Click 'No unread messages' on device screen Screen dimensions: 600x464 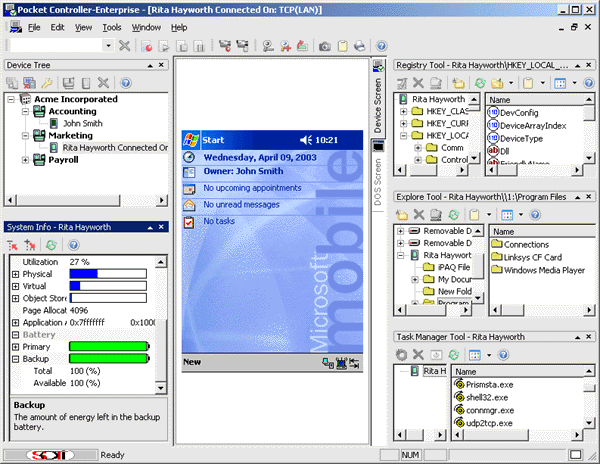click(x=241, y=205)
